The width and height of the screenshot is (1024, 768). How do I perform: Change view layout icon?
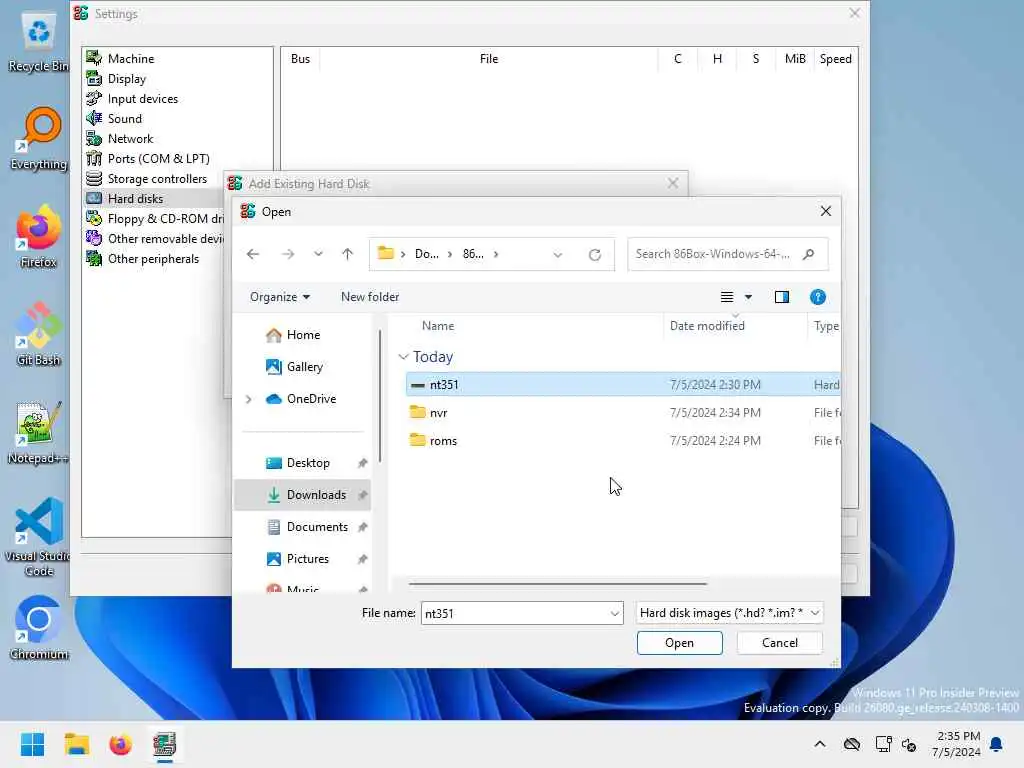(x=727, y=297)
